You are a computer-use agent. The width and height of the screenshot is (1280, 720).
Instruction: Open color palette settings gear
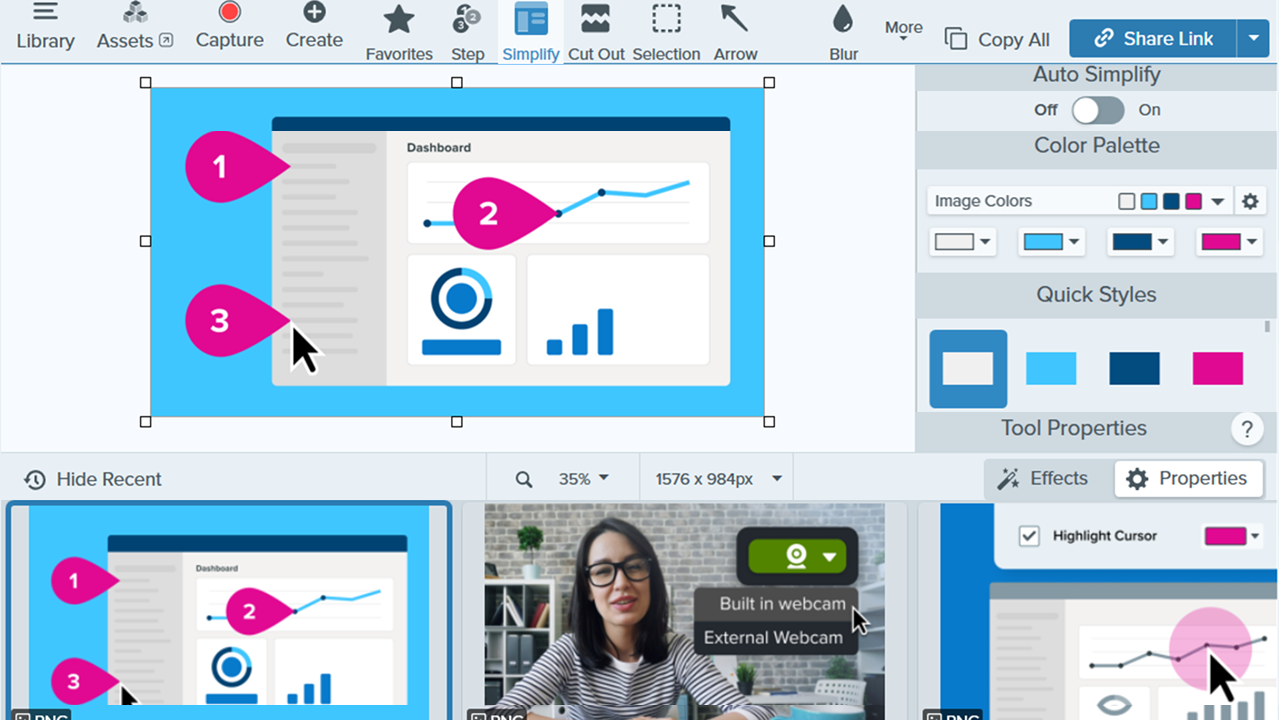1249,201
